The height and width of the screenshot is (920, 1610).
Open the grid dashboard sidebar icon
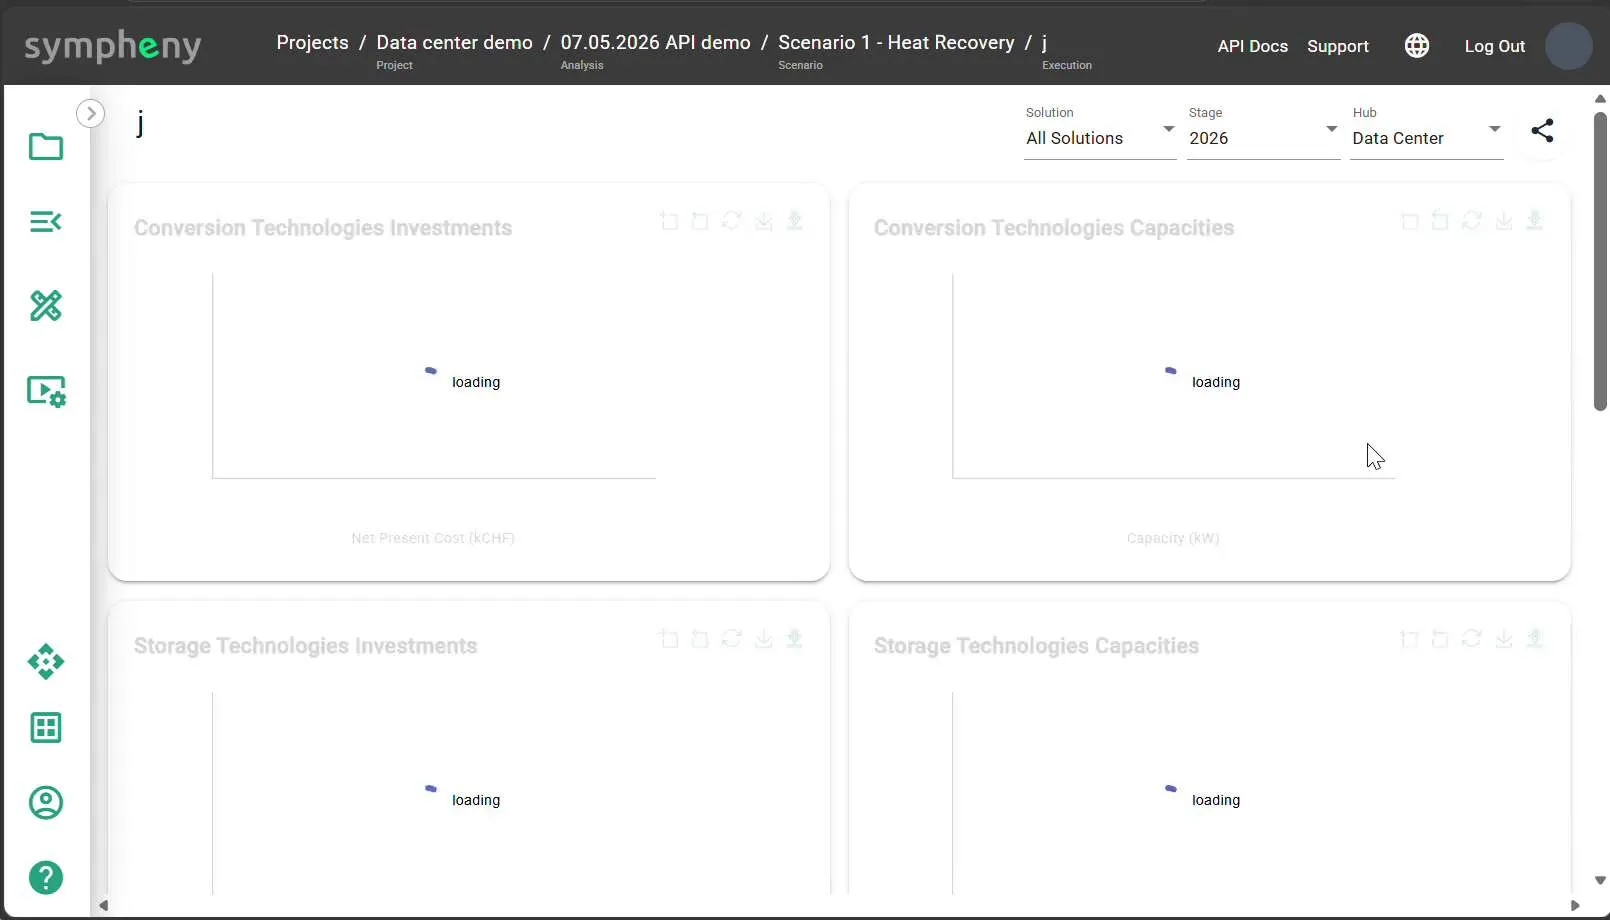point(46,728)
